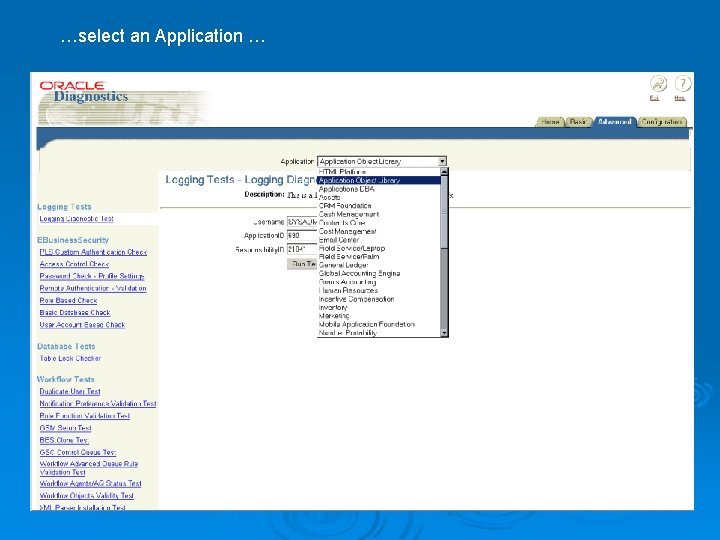This screenshot has width=720, height=540.
Task: Click the dropdown list scrollbar thumb
Action: (x=444, y=212)
